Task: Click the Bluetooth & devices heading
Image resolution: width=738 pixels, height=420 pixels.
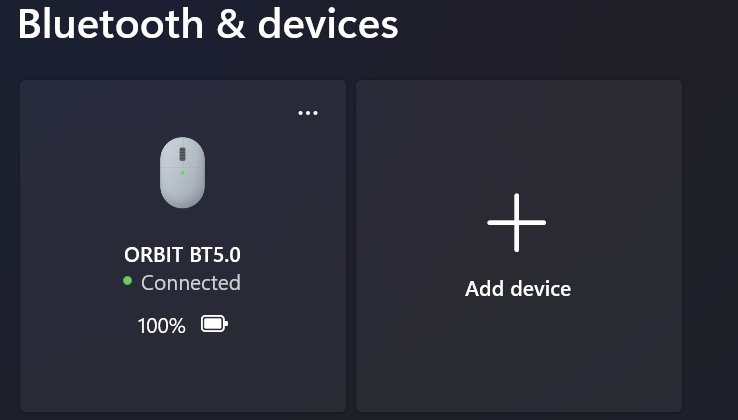Action: (208, 24)
